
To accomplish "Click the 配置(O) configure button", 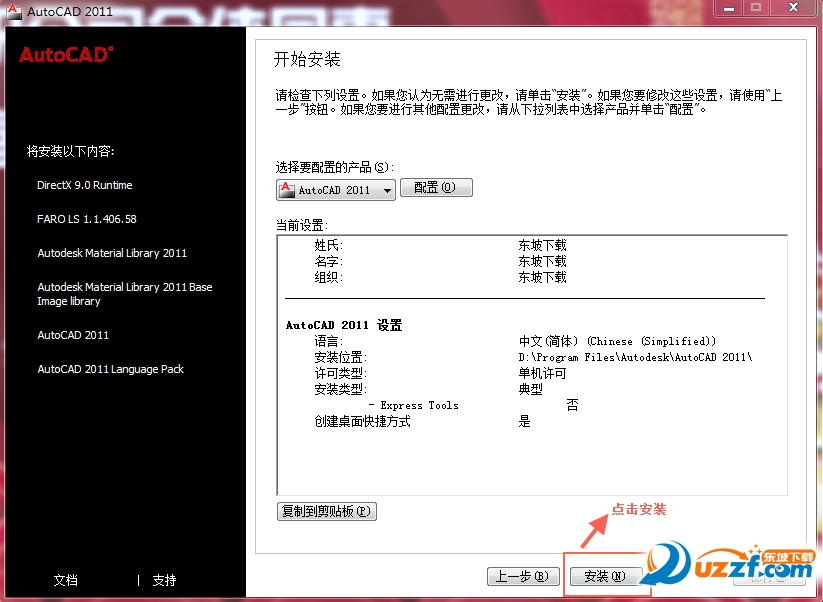I will point(436,187).
